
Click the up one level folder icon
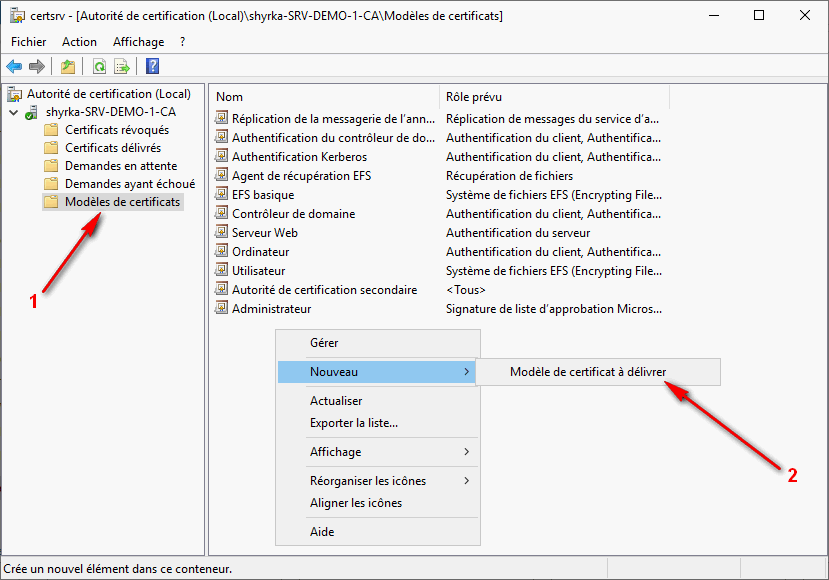point(67,67)
